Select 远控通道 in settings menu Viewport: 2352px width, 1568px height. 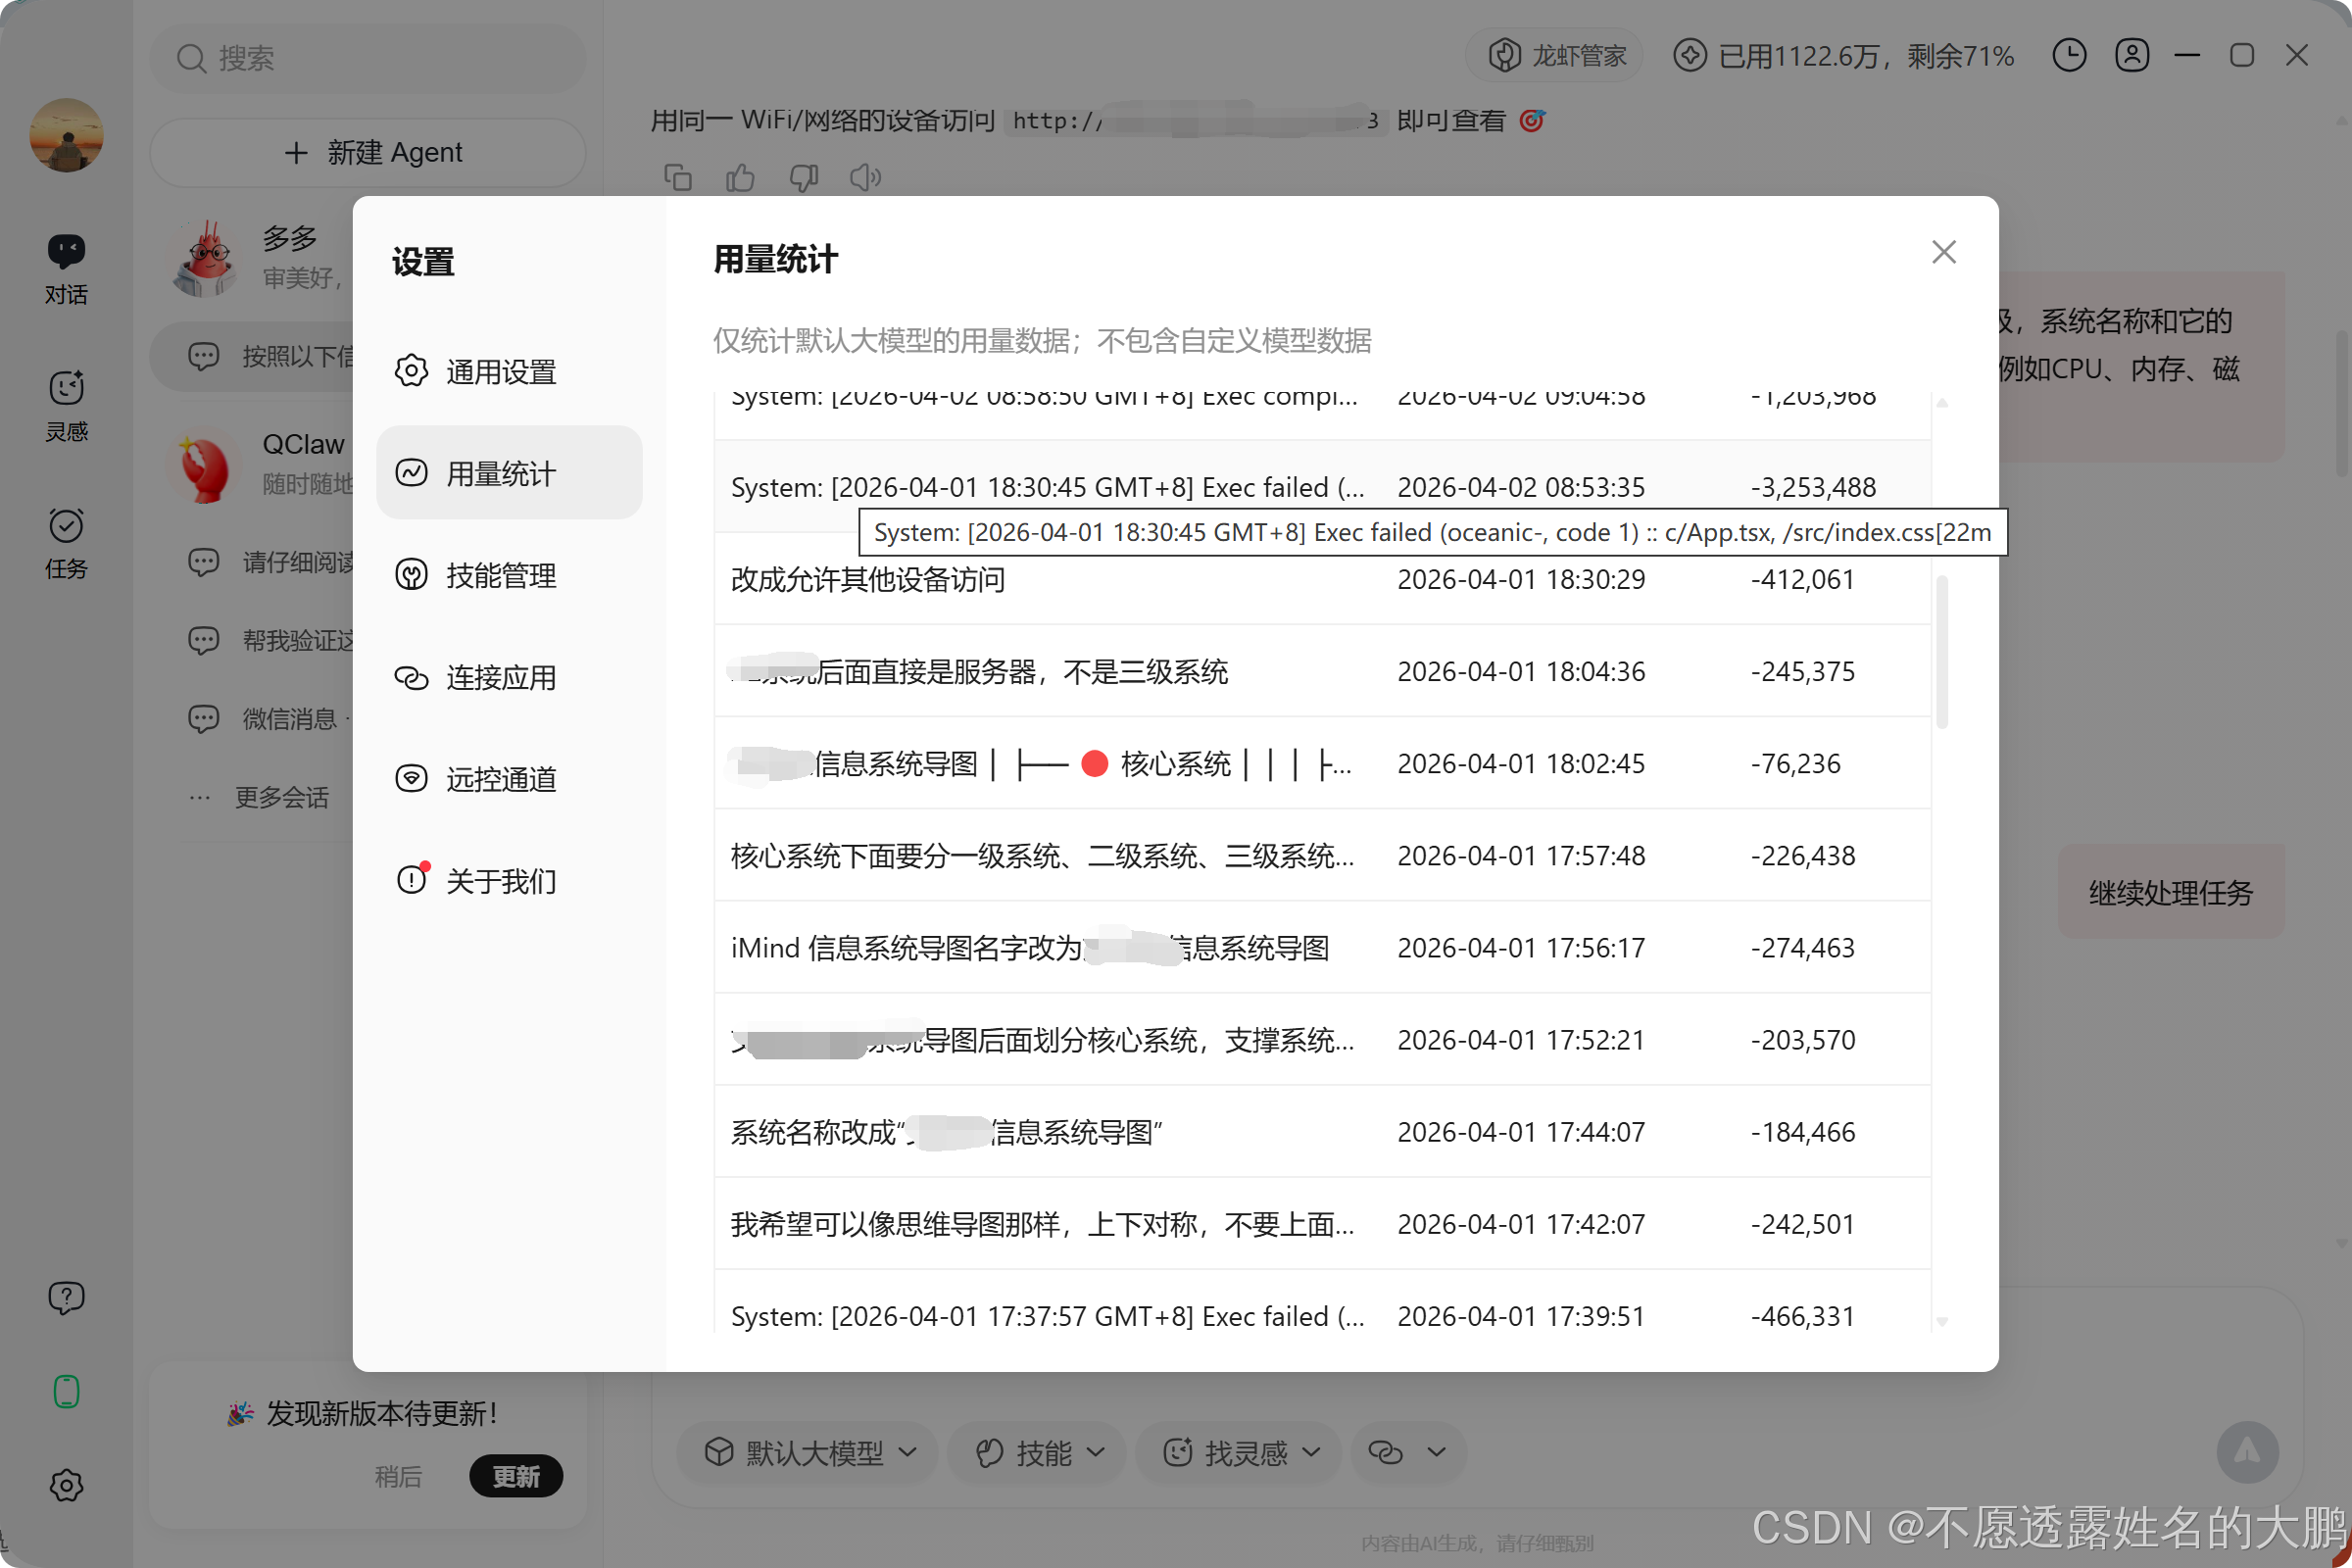click(x=508, y=778)
